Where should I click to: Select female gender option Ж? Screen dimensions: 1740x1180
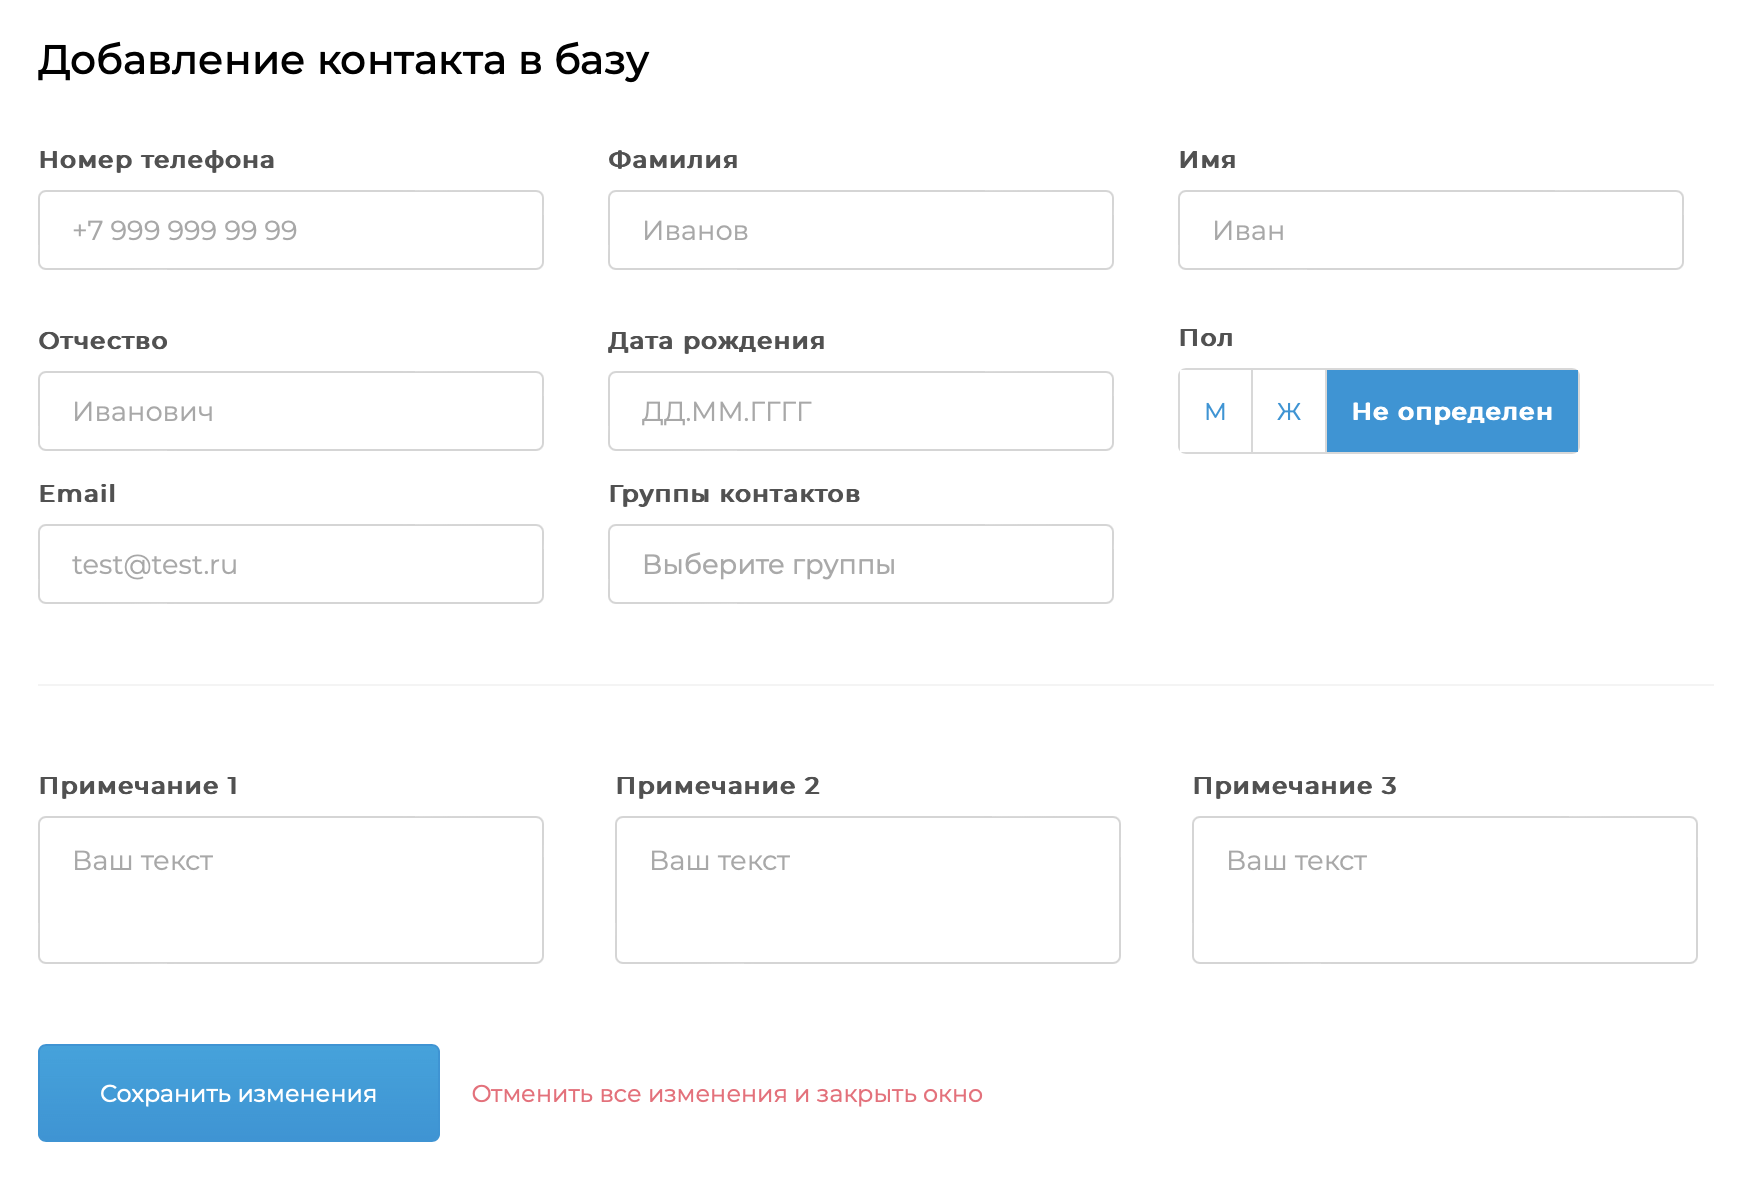coord(1289,411)
